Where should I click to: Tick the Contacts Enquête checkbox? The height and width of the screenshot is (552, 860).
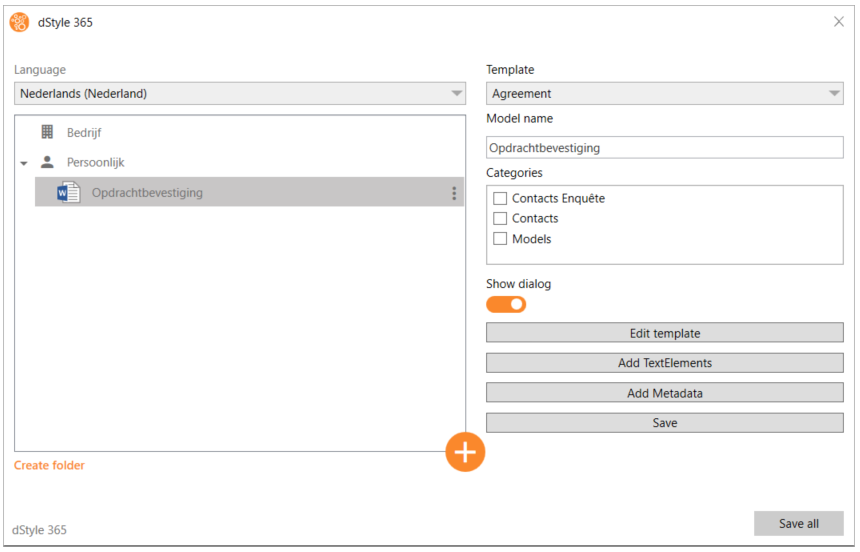(500, 198)
